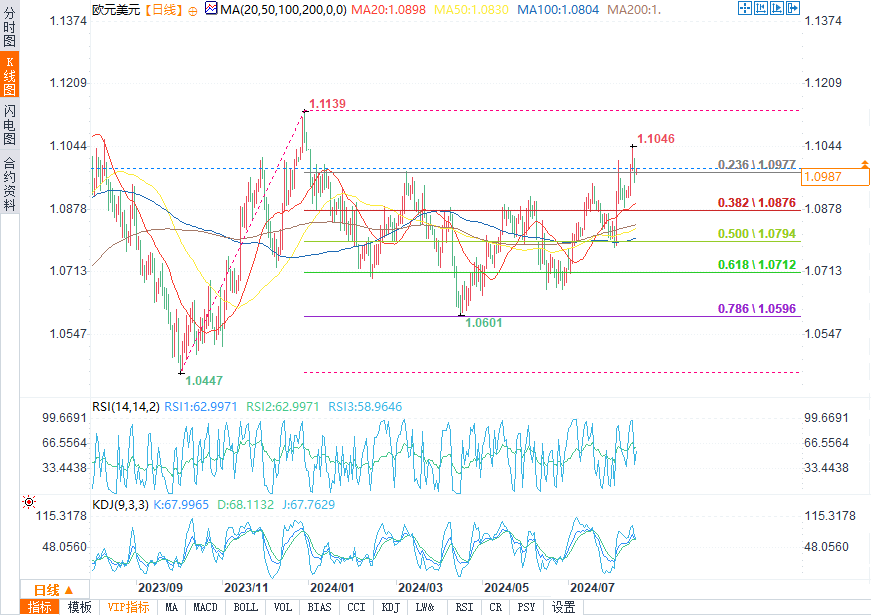Switch to the 分时图 side tab
The width and height of the screenshot is (871, 615).
click(x=9, y=26)
